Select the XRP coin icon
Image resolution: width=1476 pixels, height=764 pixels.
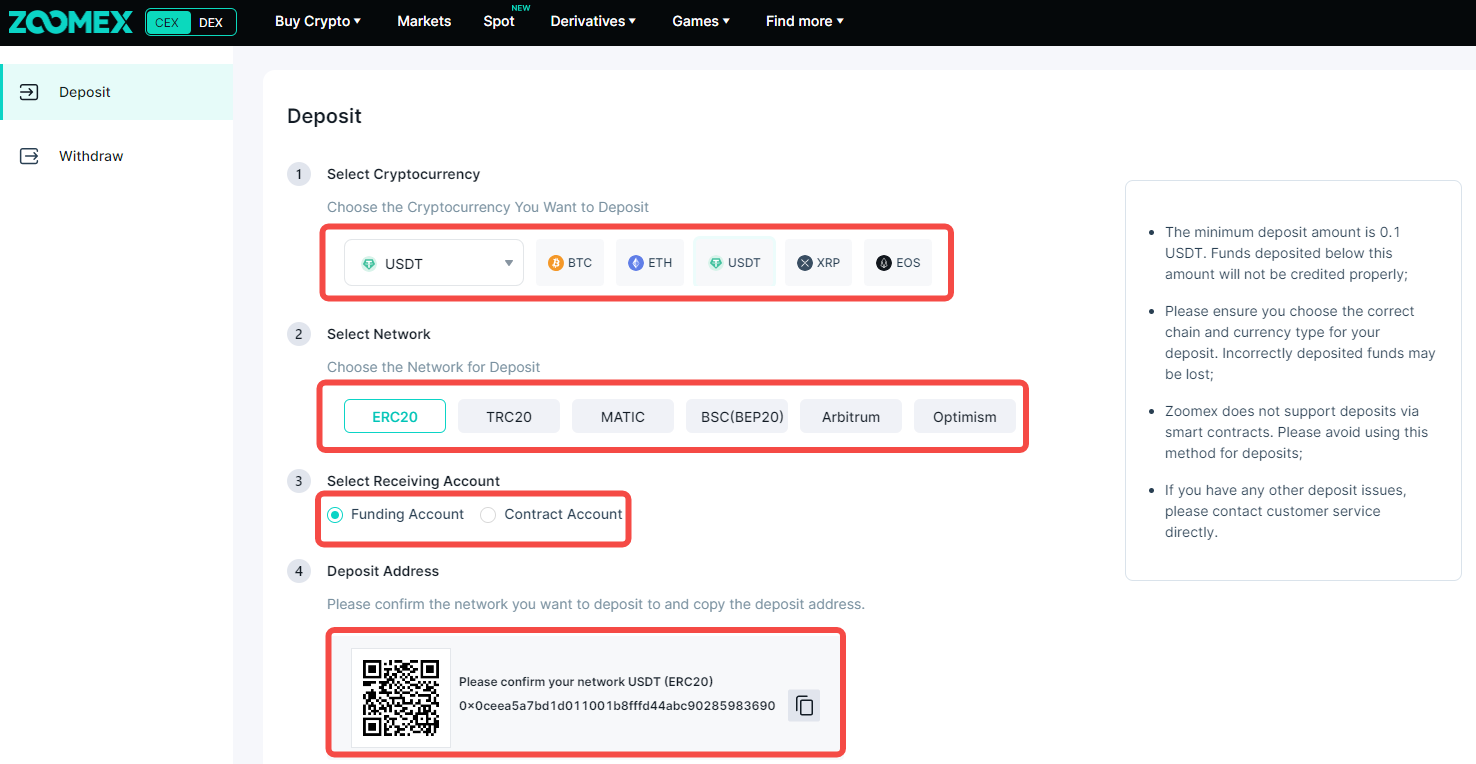(x=818, y=262)
